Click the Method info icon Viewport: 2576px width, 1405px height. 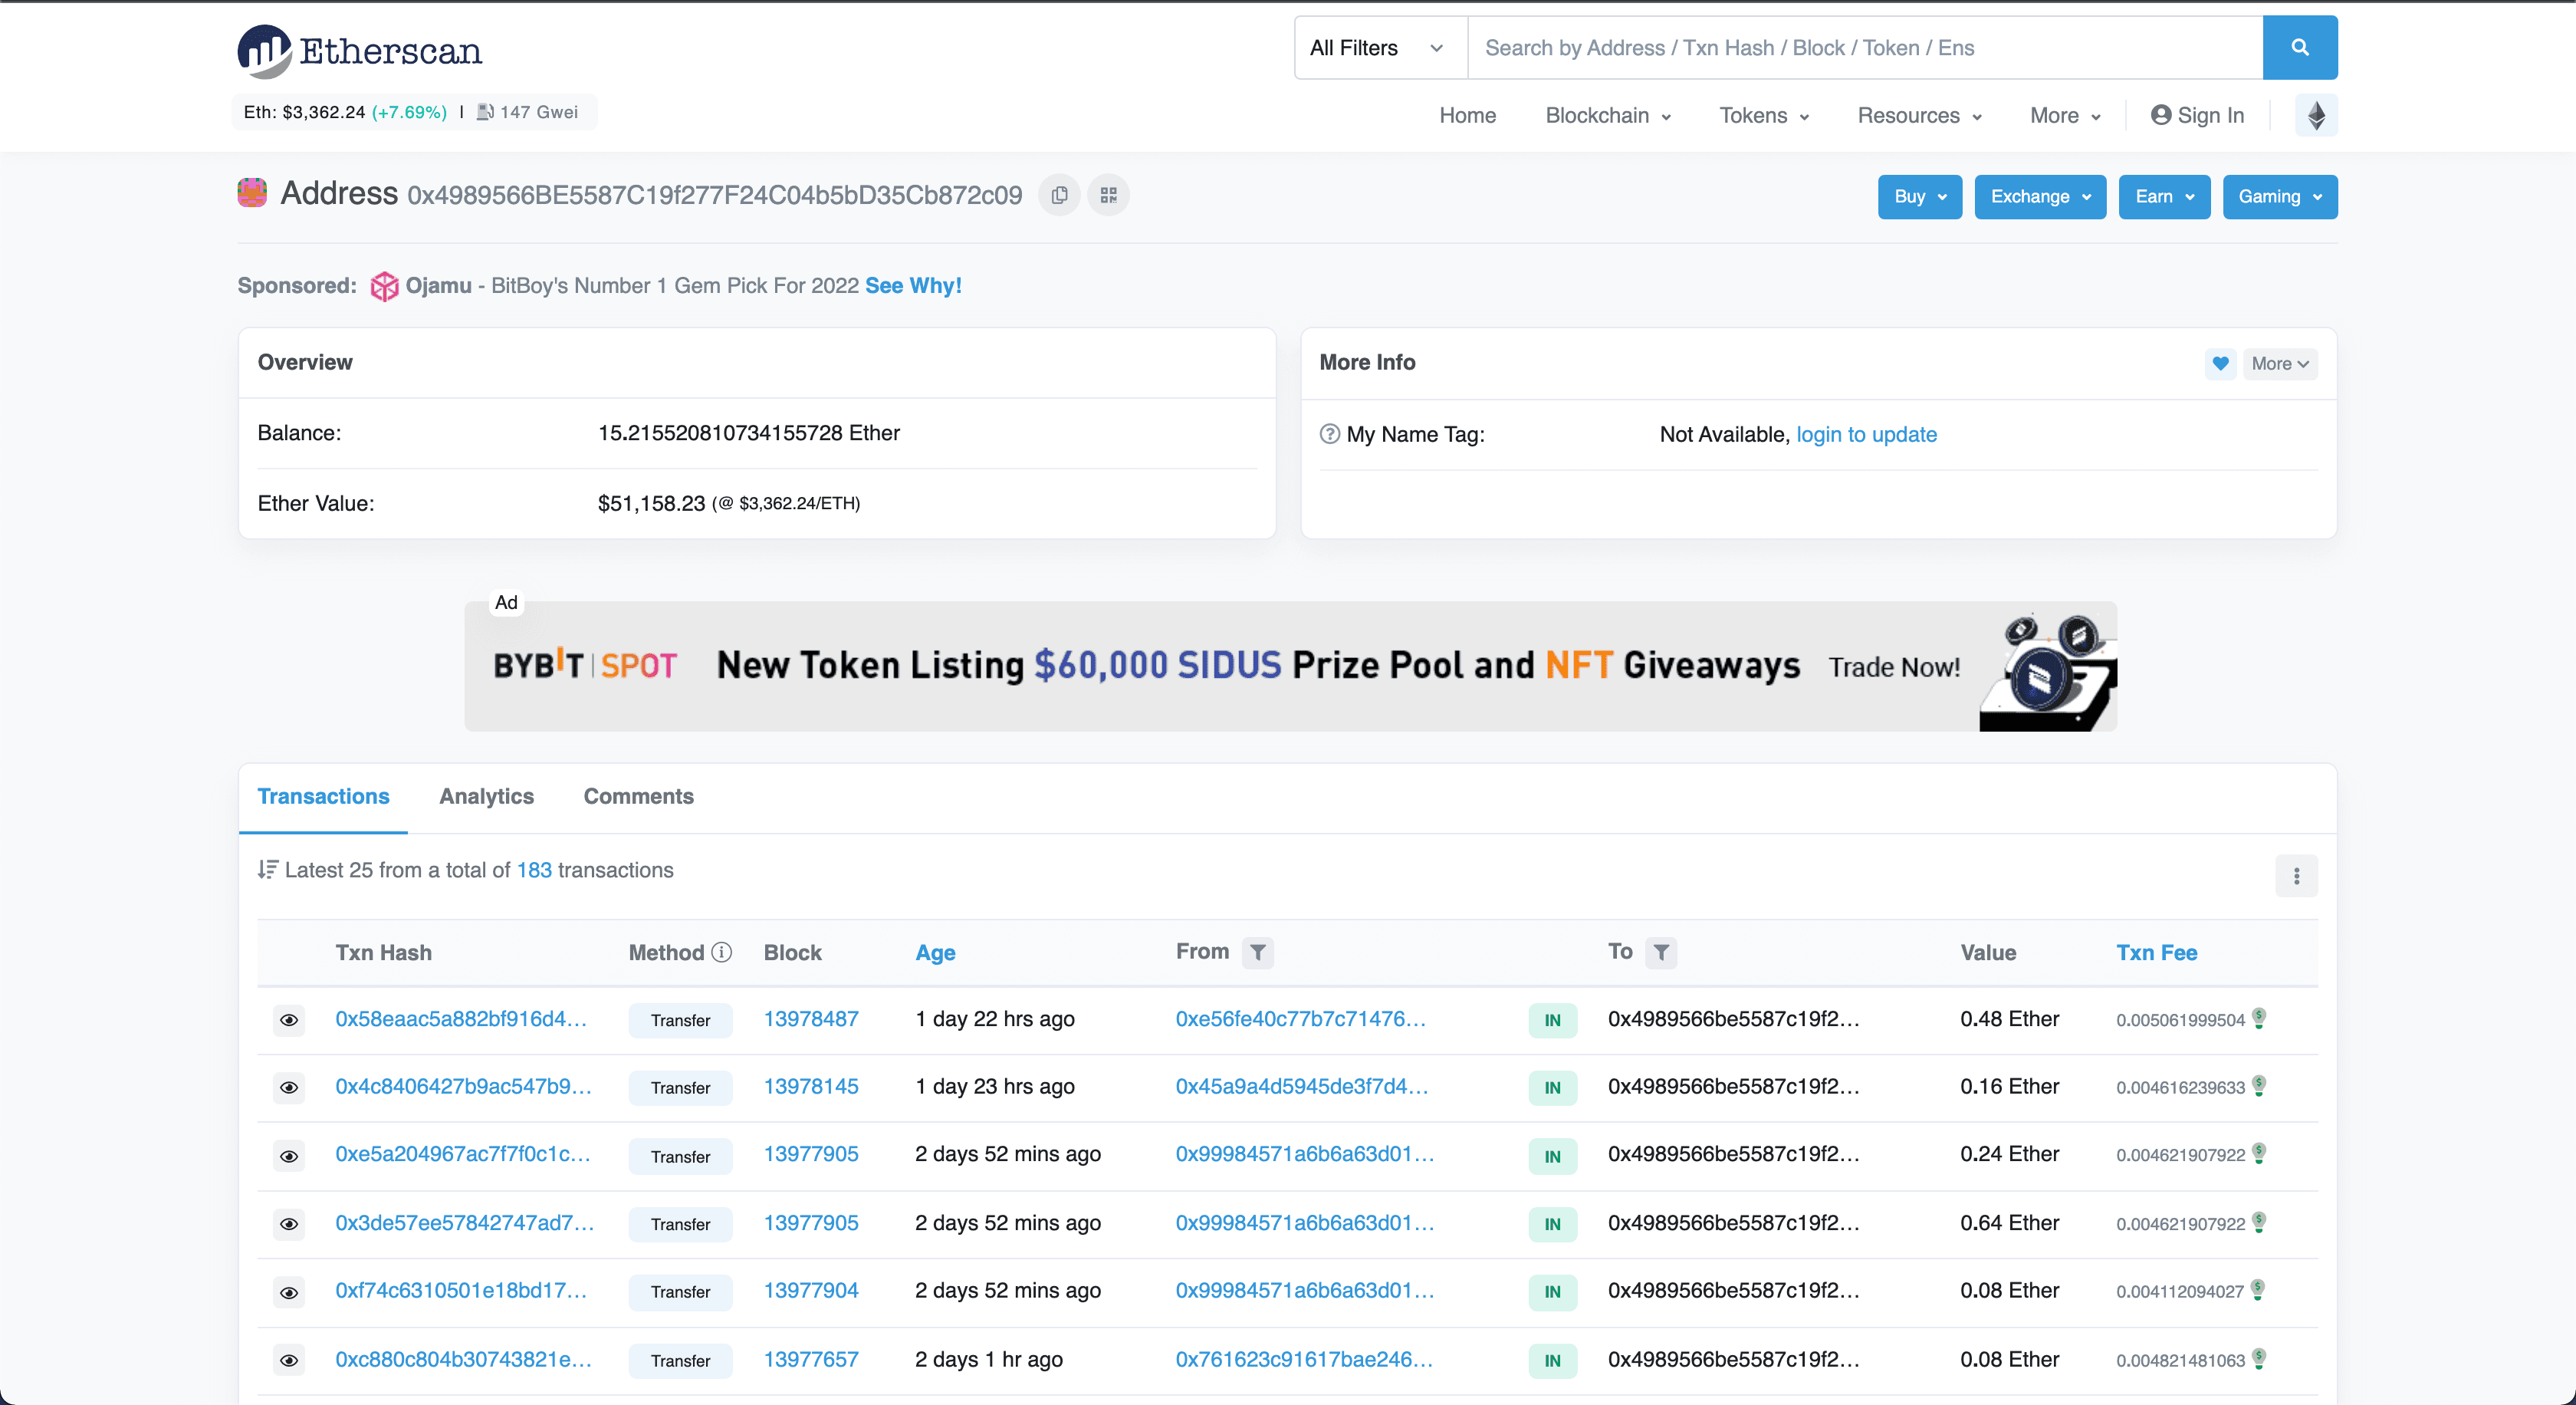721,953
